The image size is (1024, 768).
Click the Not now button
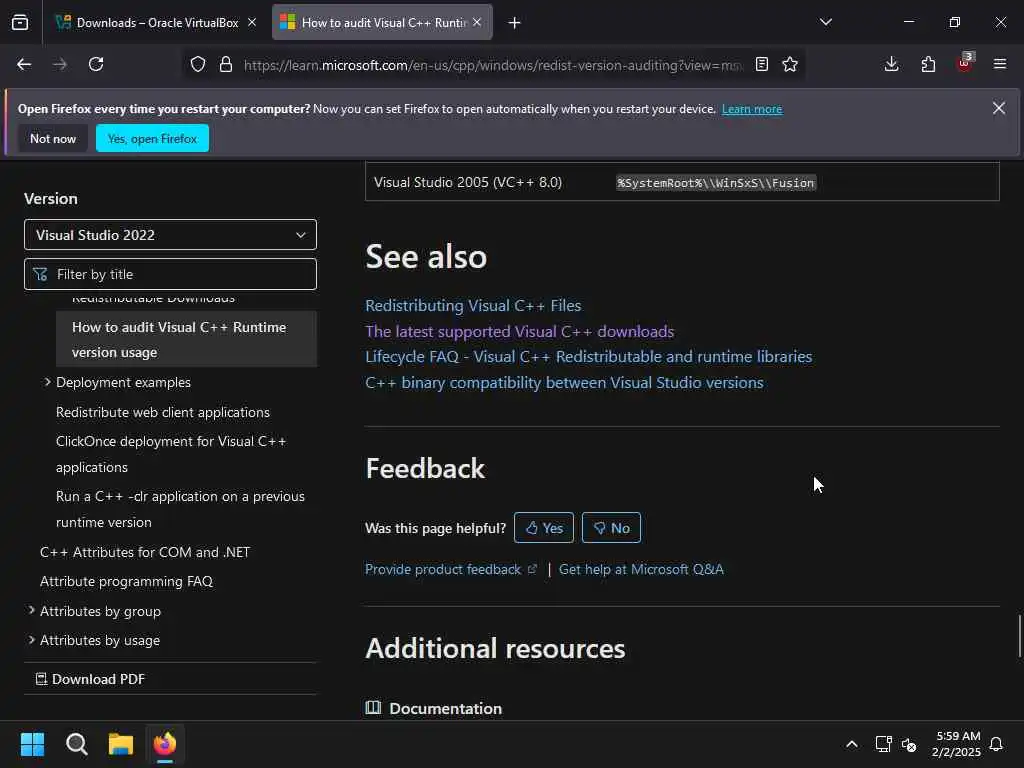coord(53,138)
